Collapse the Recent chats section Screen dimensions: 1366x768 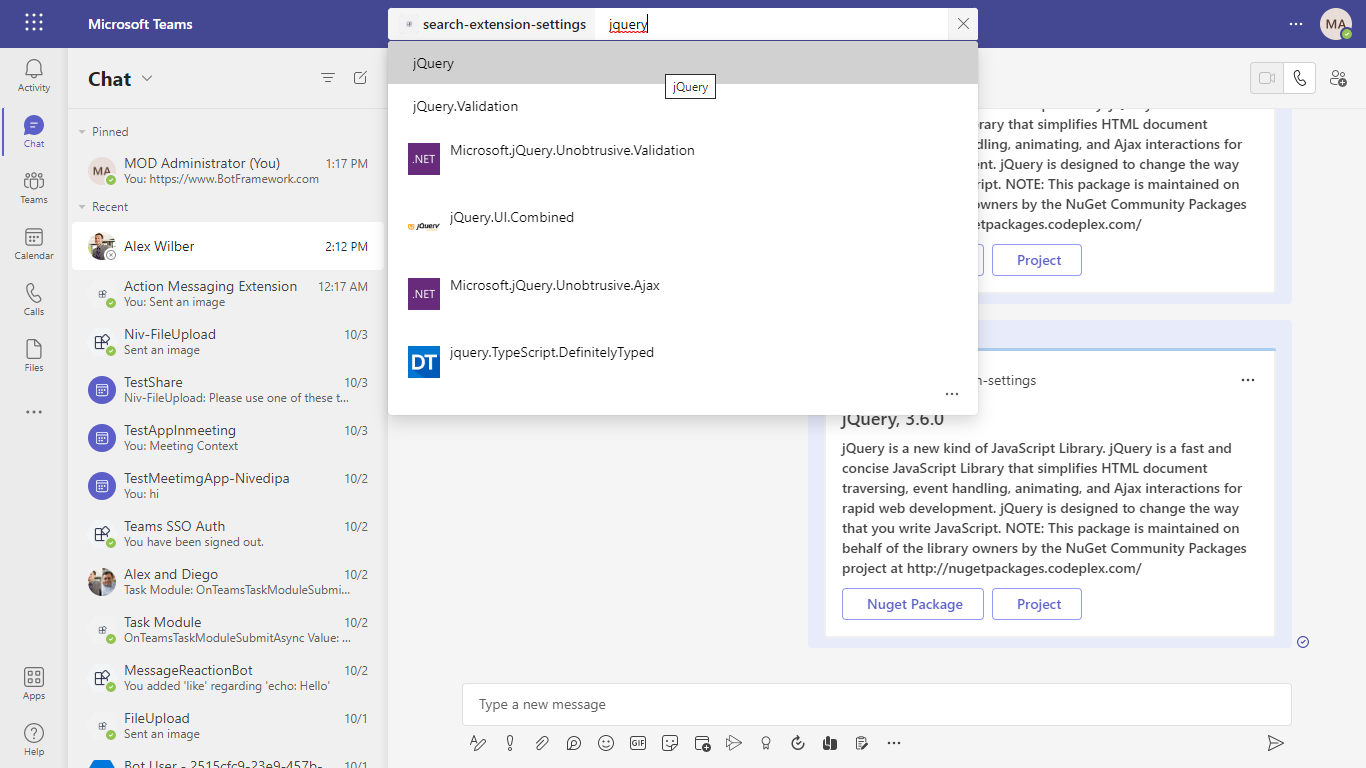[x=83, y=207]
